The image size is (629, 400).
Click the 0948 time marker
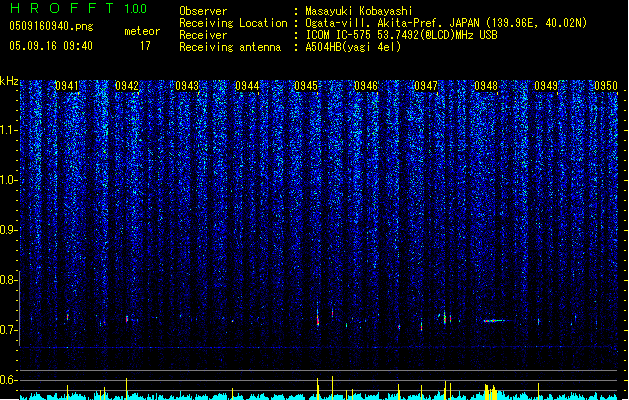(x=486, y=86)
